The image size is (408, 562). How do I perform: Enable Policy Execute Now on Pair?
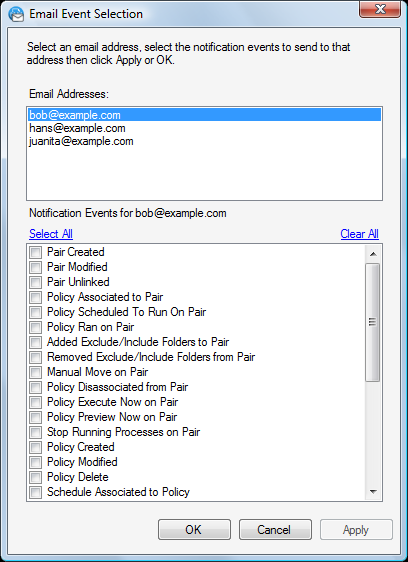tap(35, 403)
